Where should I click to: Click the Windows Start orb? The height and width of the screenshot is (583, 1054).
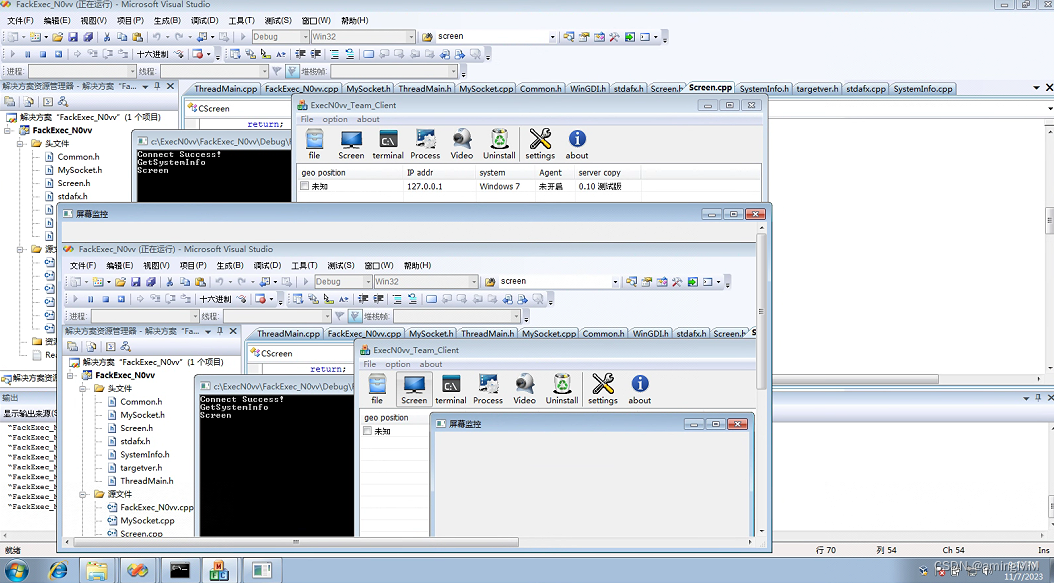tap(15, 571)
